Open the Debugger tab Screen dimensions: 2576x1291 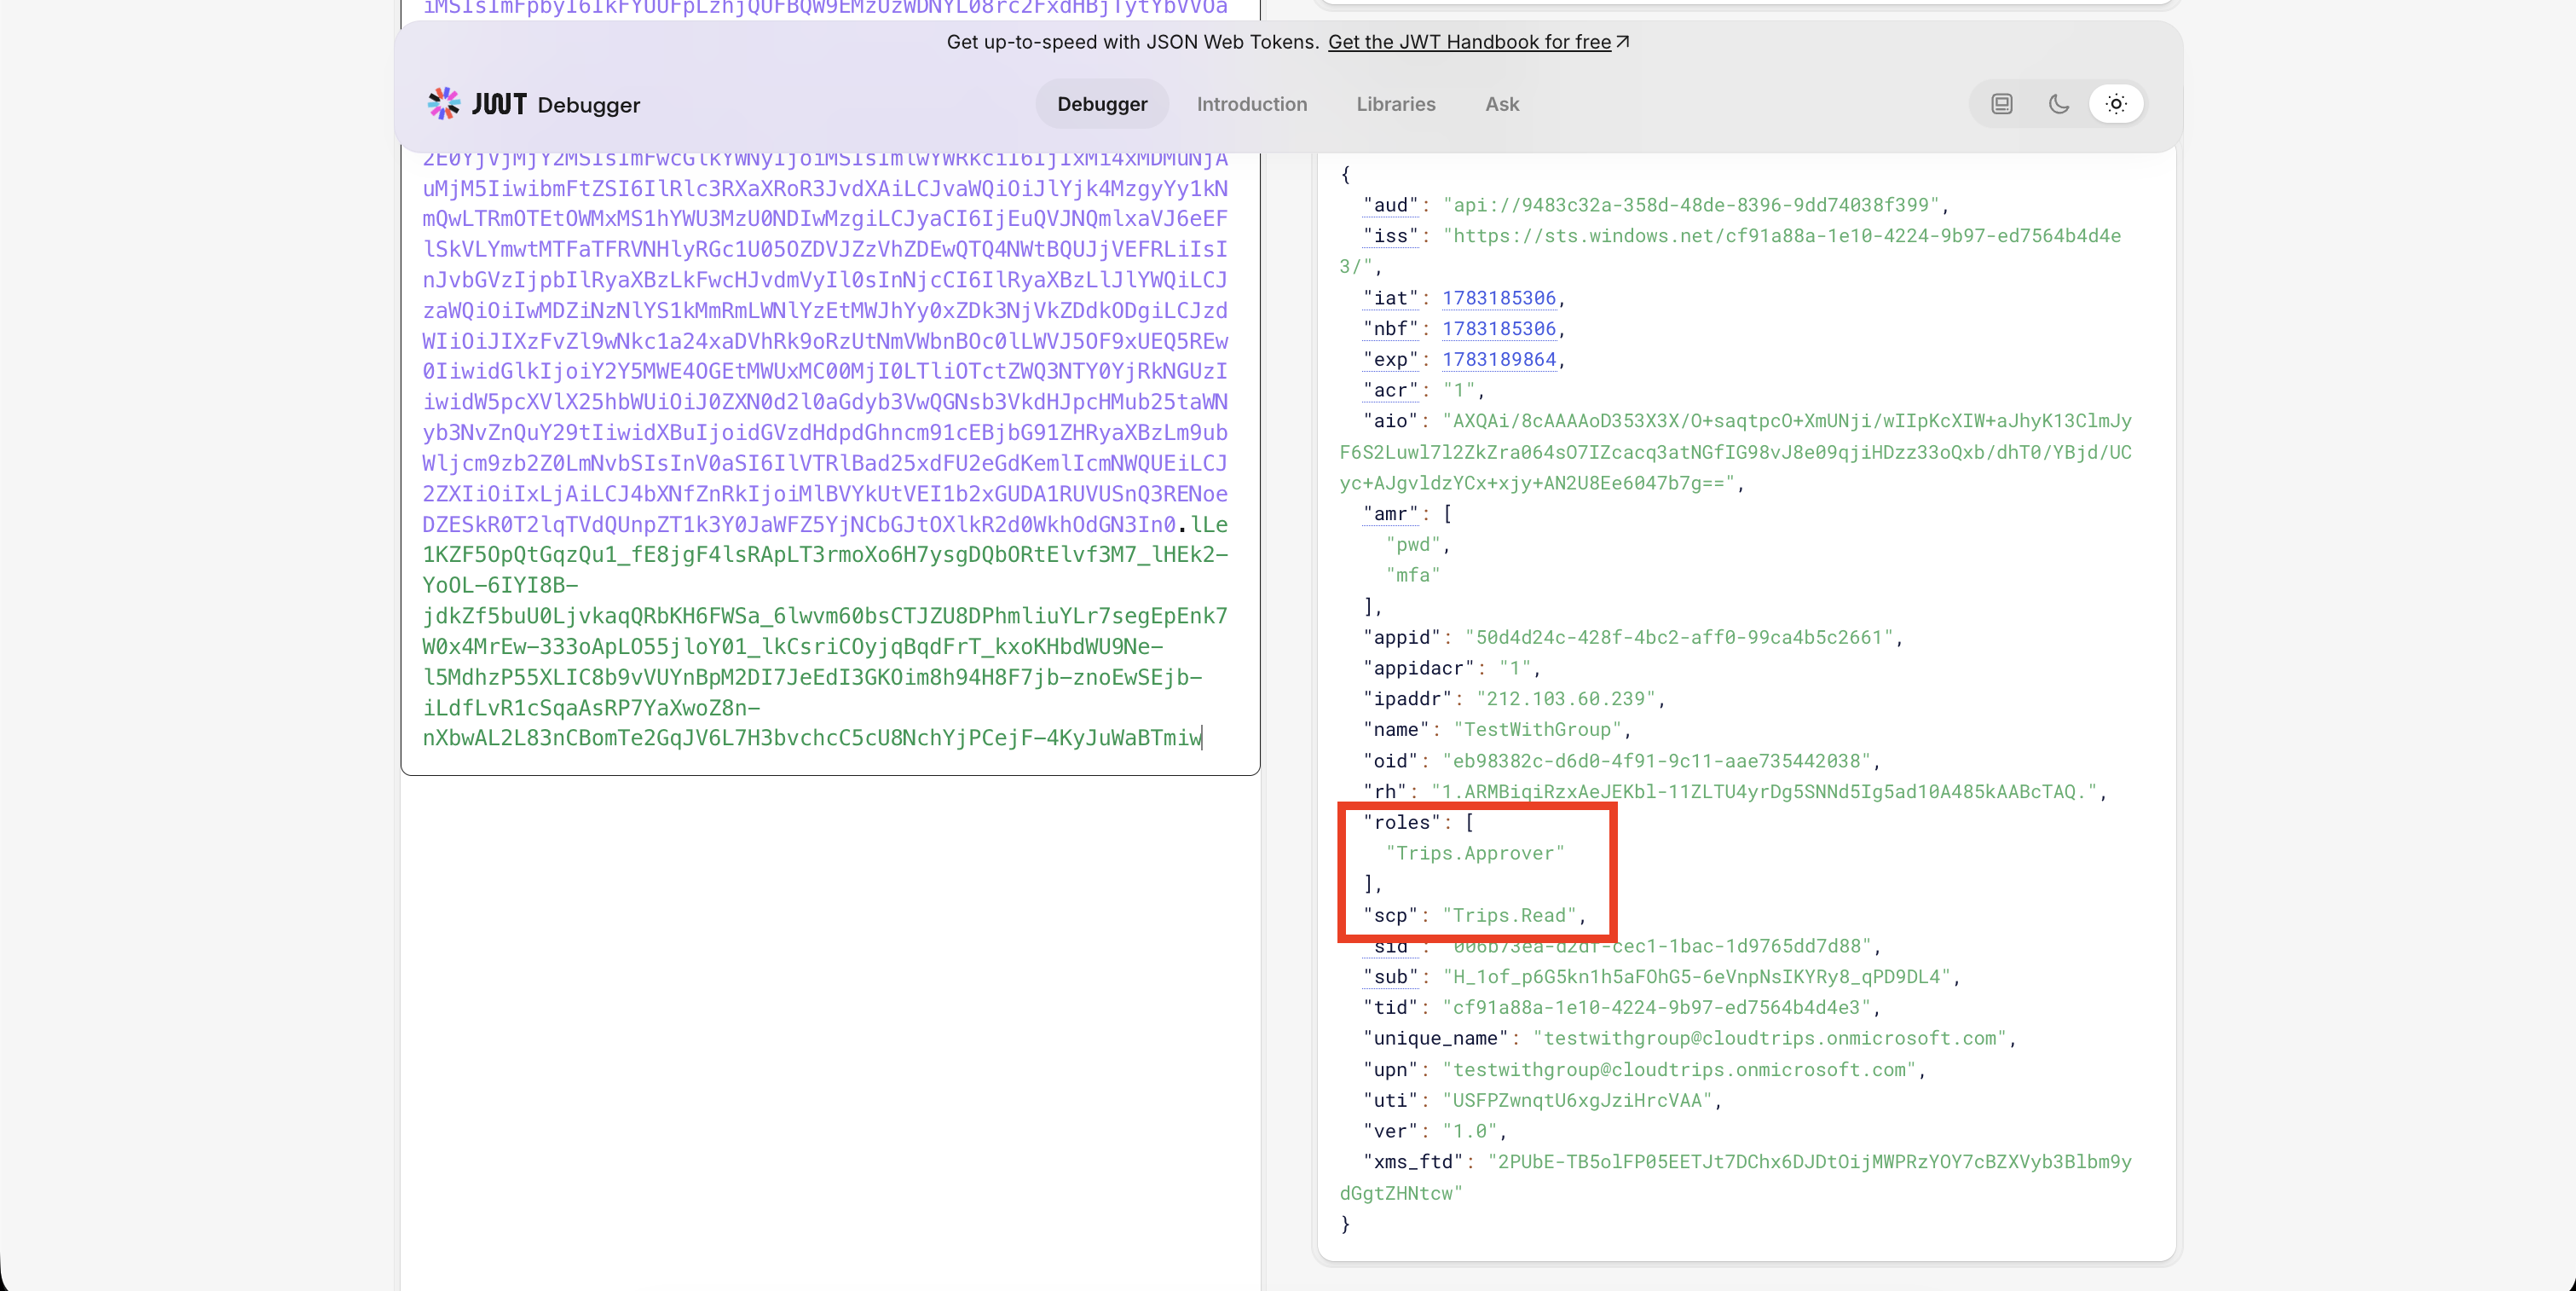1102,104
